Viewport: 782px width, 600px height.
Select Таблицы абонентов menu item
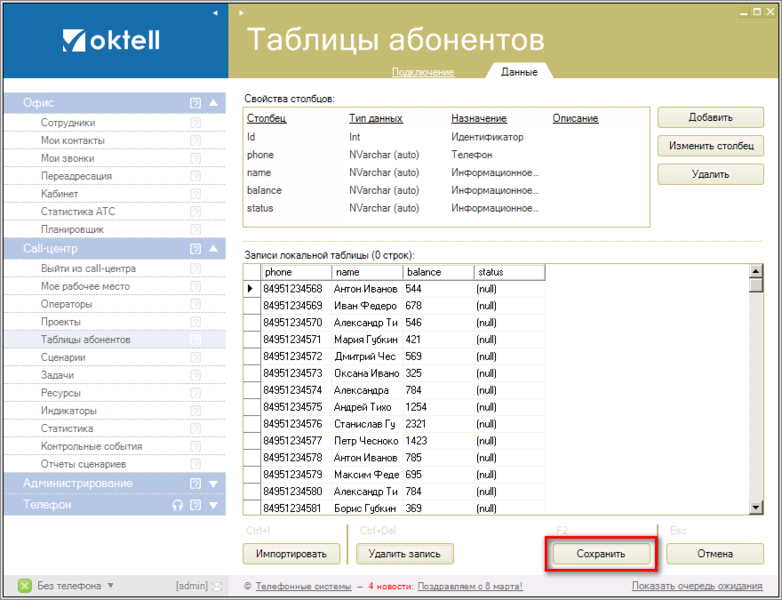coord(86,340)
